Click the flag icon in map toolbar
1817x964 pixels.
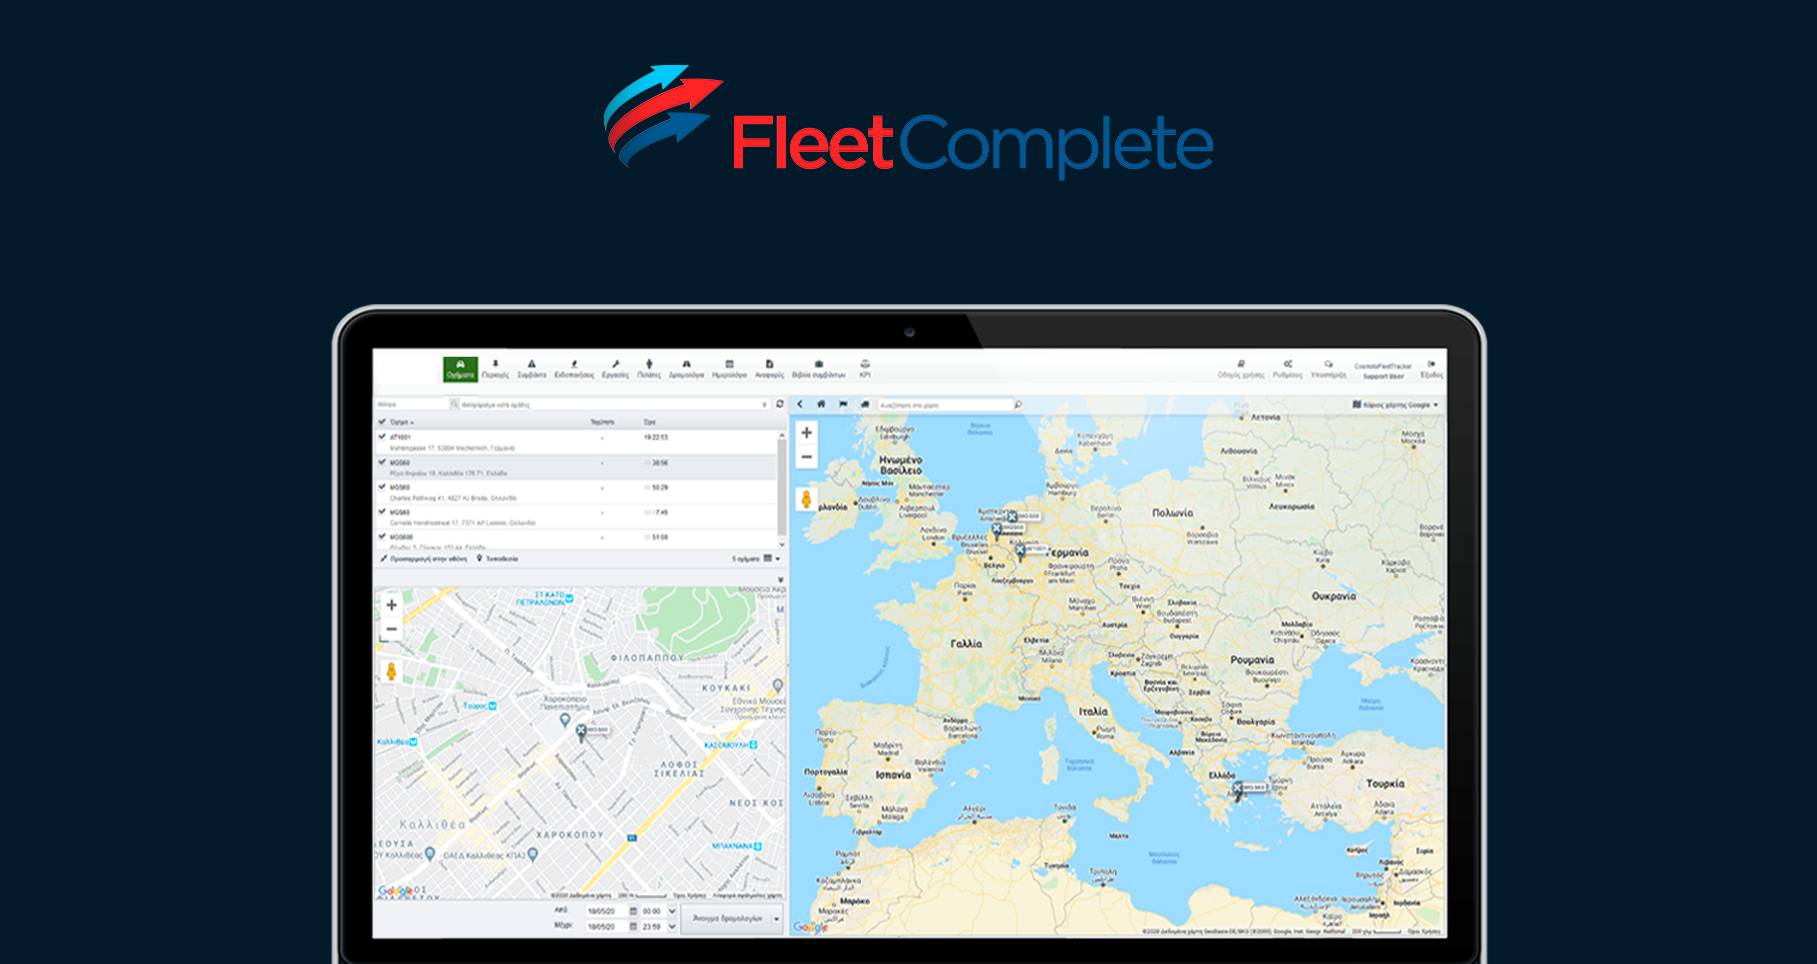843,405
